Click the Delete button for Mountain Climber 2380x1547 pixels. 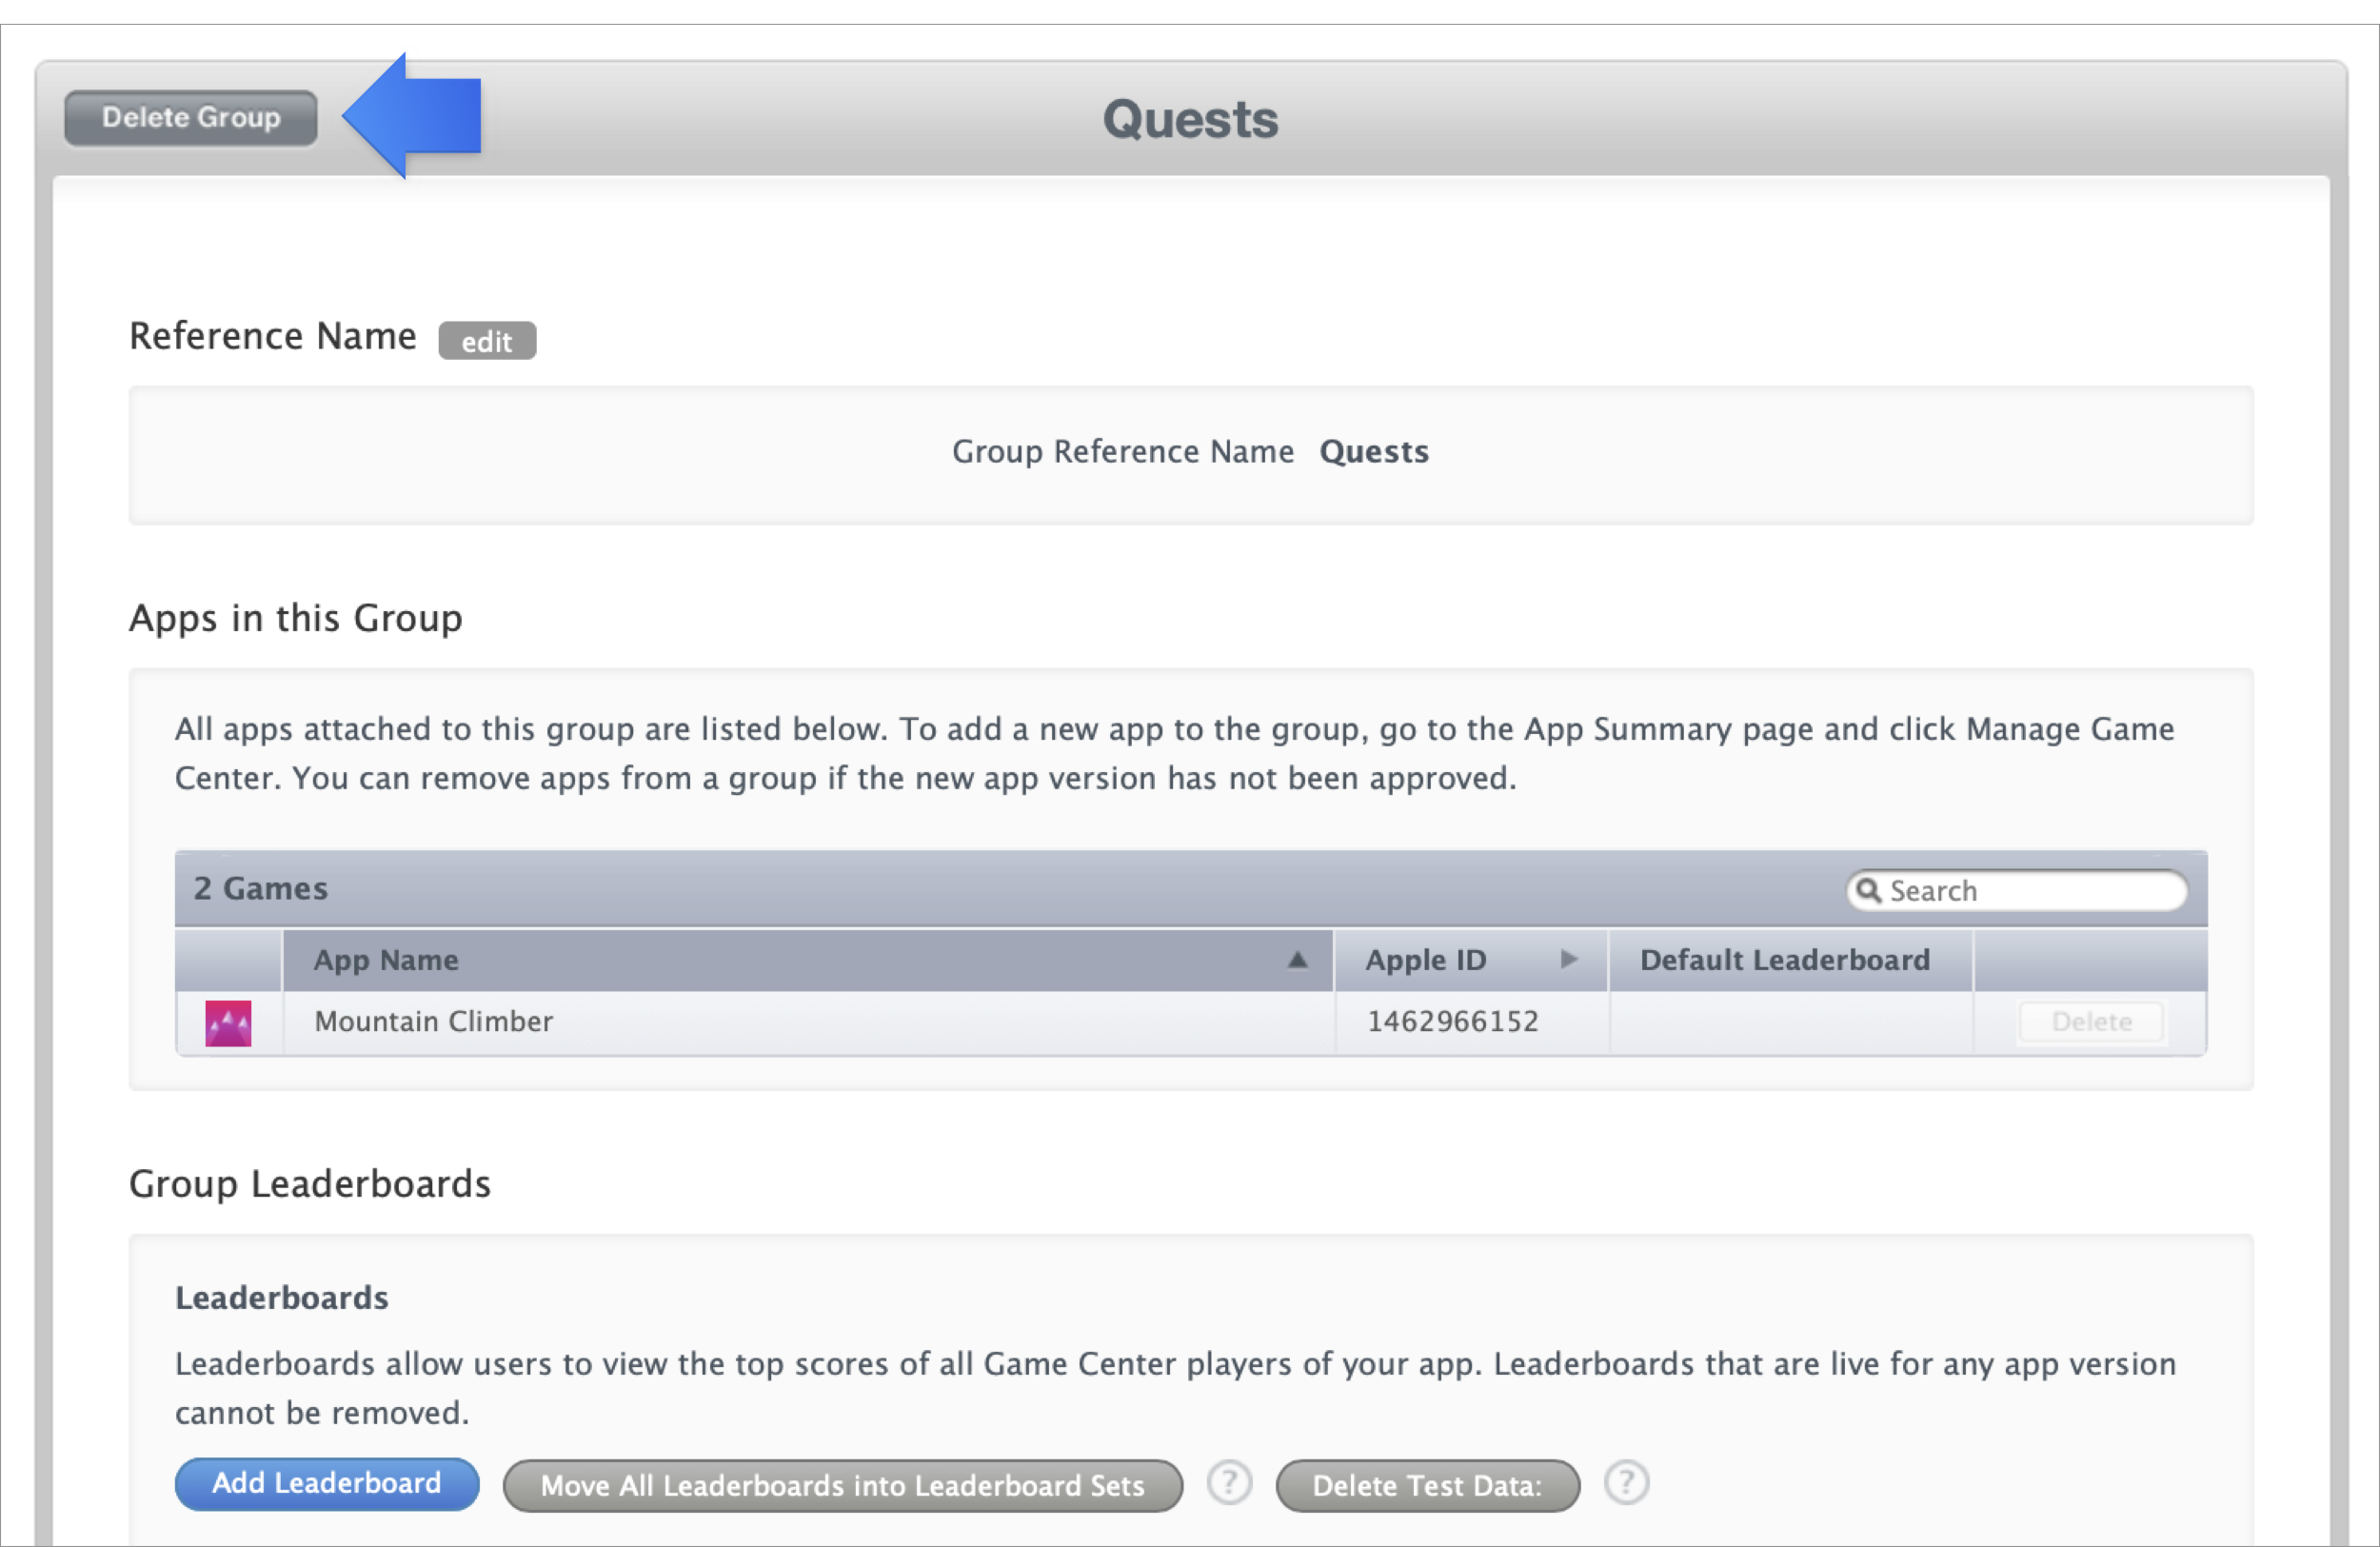pyautogui.click(x=2091, y=1021)
